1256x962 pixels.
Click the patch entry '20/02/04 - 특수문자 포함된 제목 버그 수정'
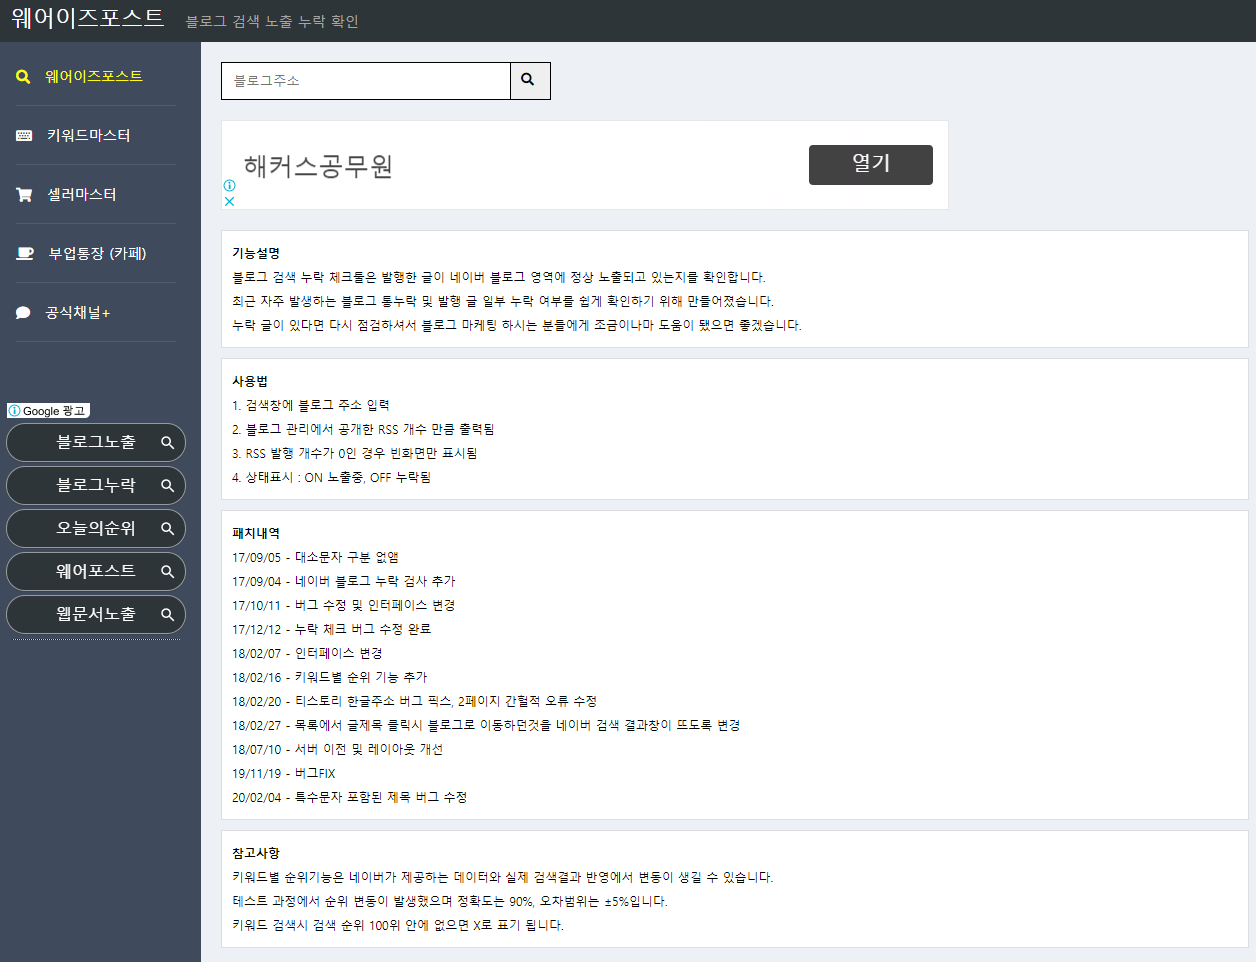[350, 797]
